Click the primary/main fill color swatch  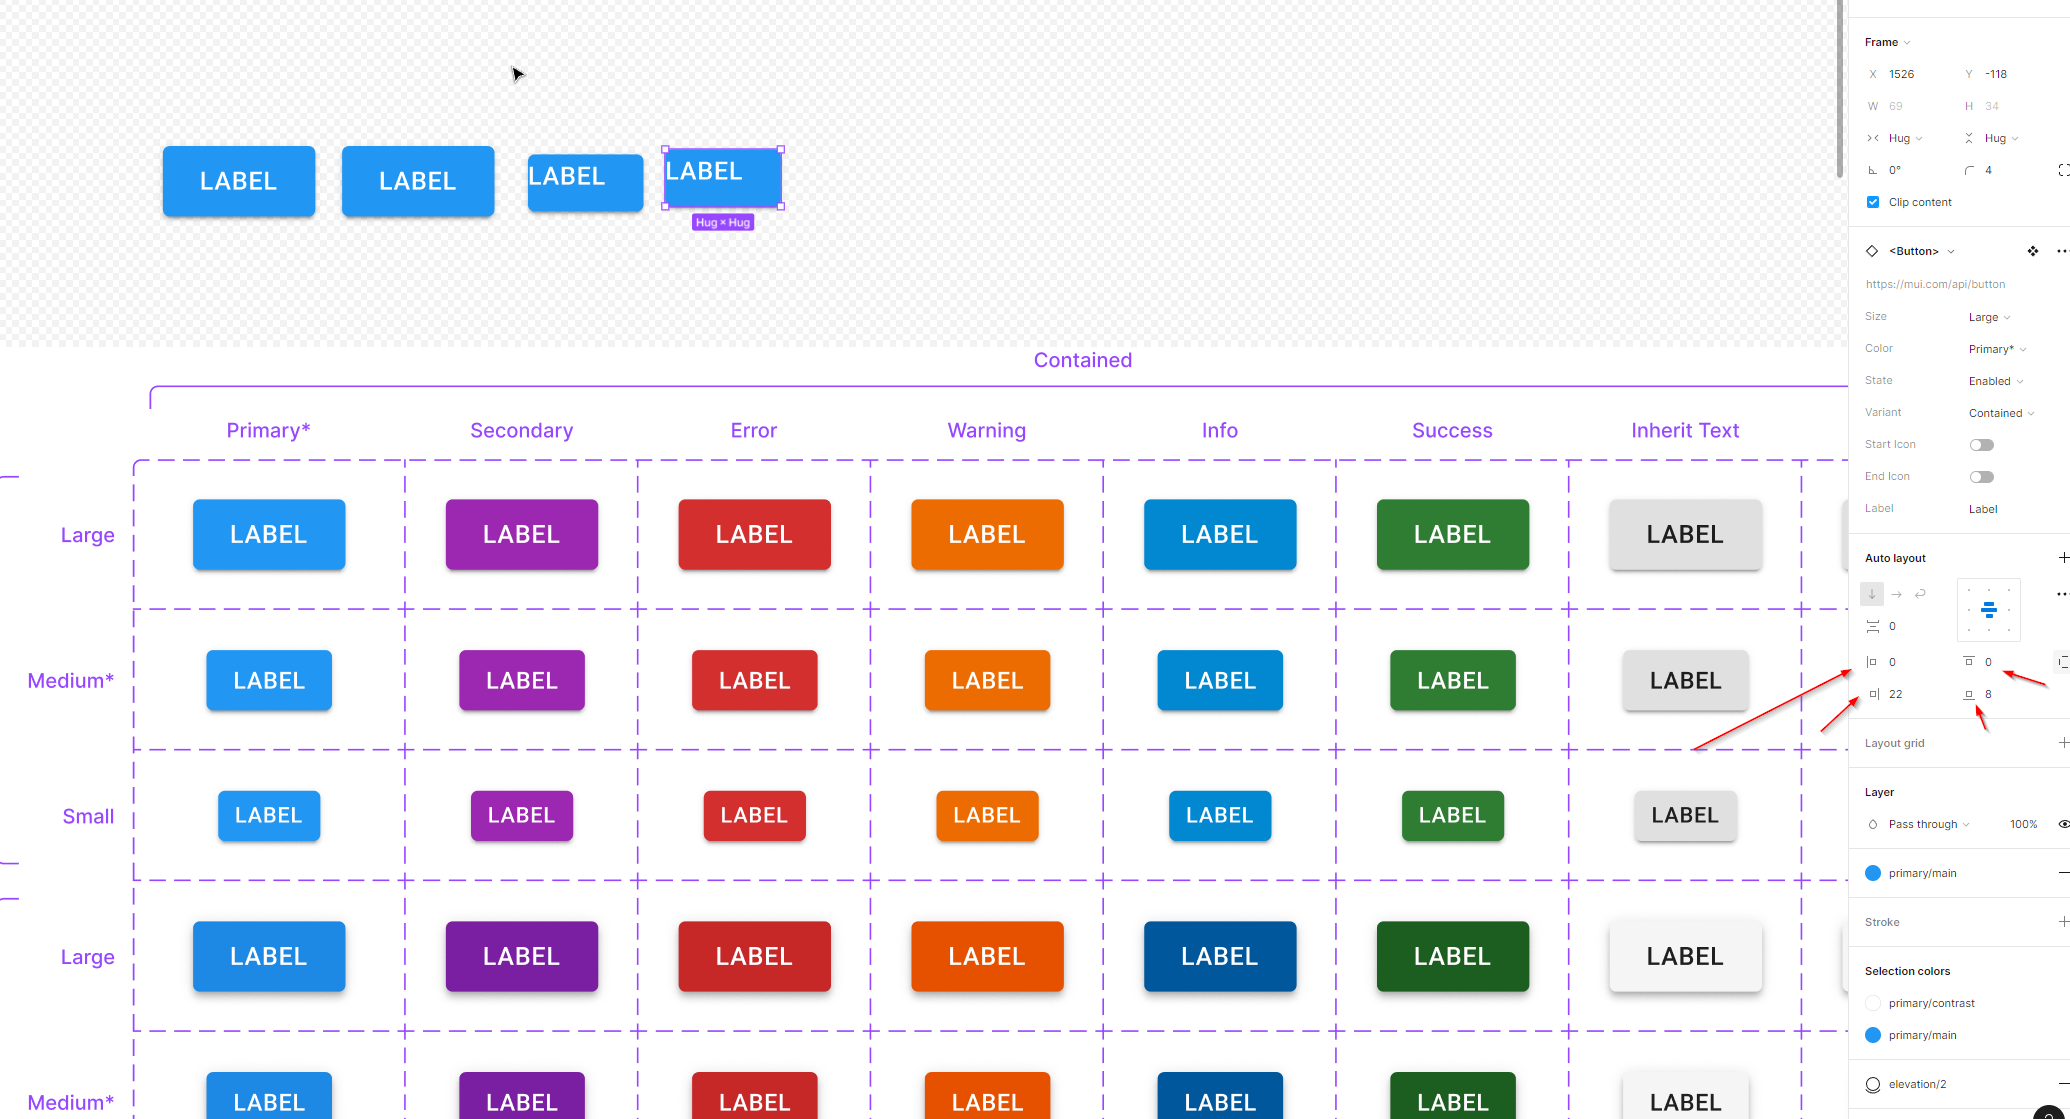point(1872,872)
